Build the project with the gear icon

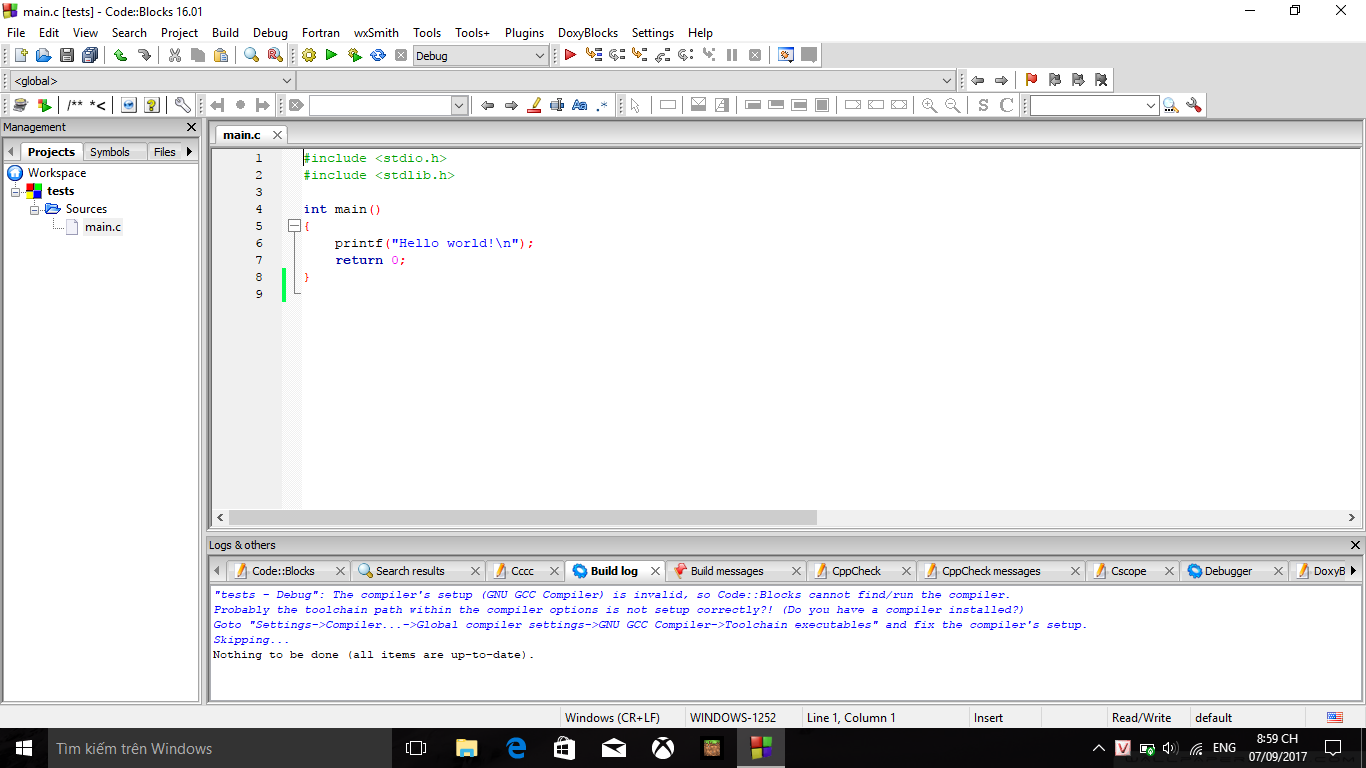pos(308,56)
